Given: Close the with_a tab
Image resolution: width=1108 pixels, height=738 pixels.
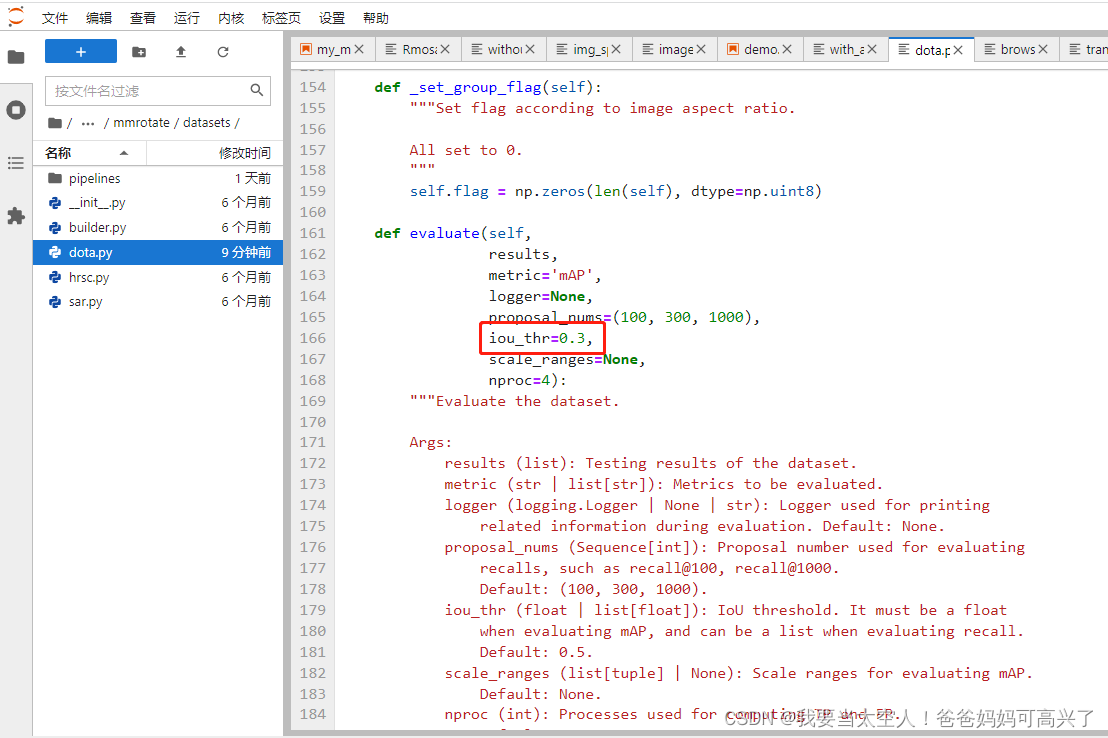Looking at the screenshot, I should tap(872, 49).
